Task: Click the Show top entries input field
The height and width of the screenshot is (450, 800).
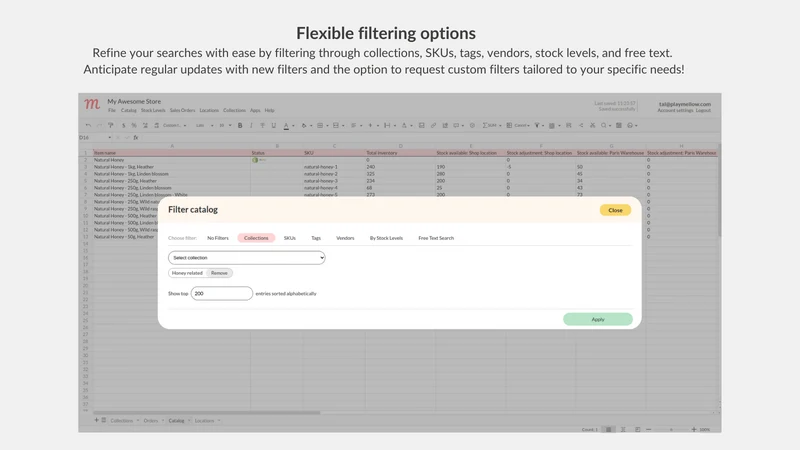Action: click(221, 293)
